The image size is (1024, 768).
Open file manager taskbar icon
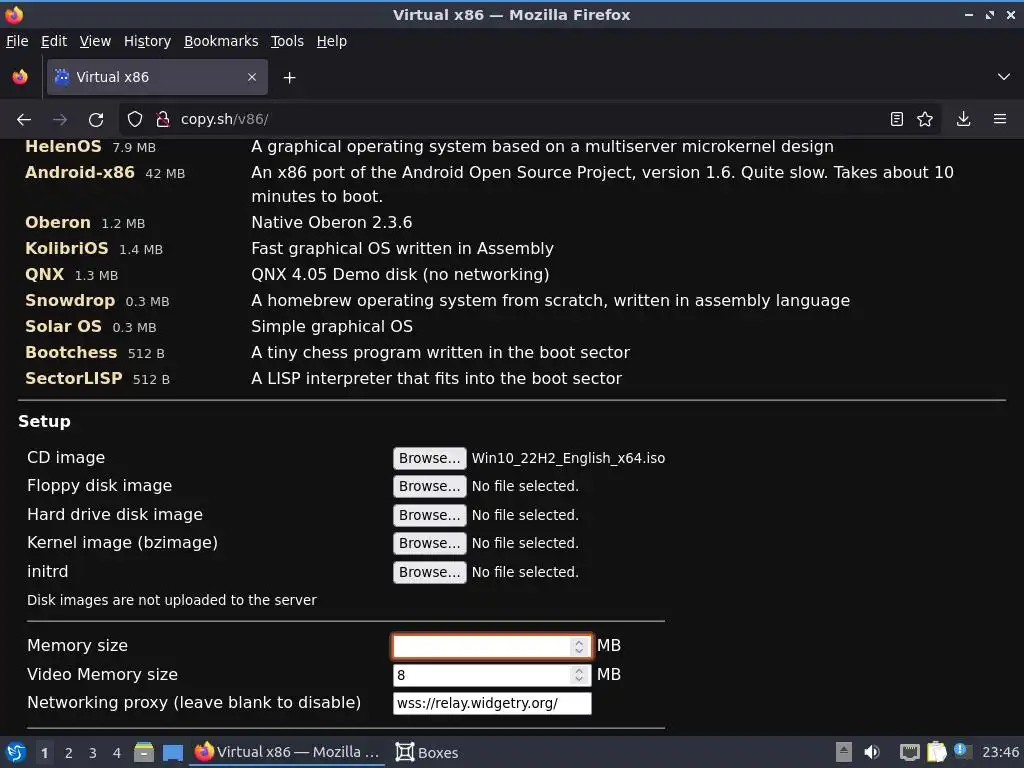[144, 752]
